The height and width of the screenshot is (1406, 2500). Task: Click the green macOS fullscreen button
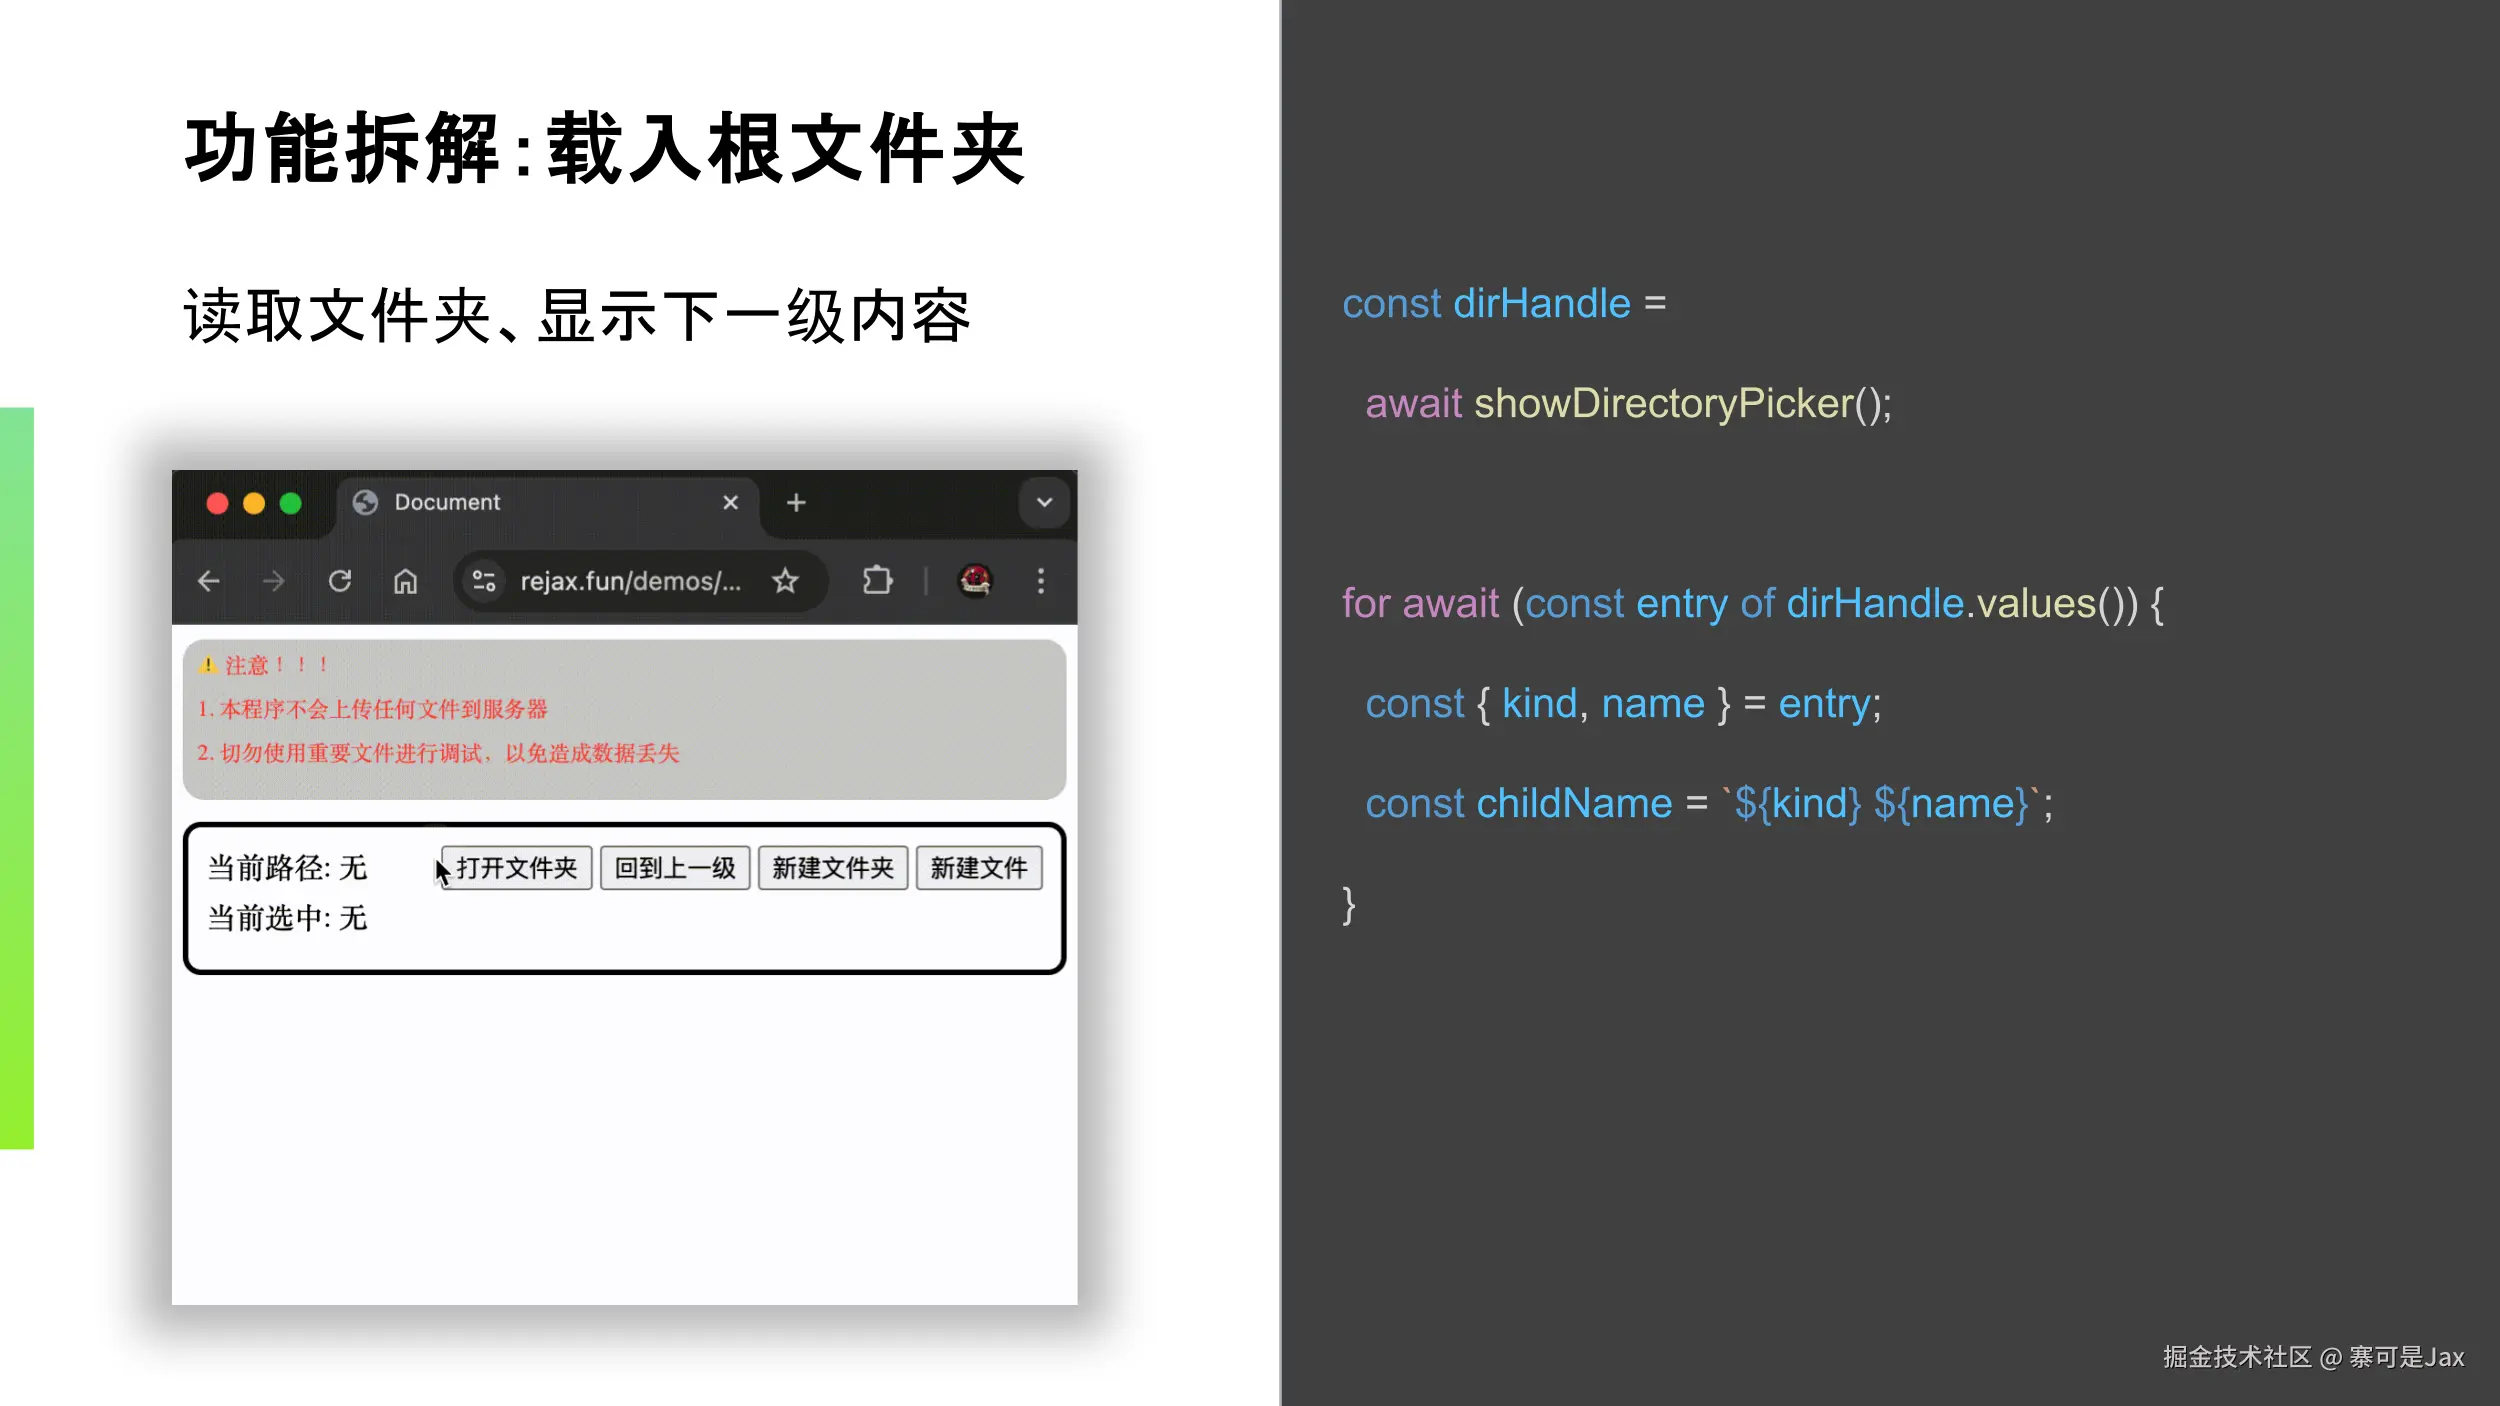tap(291, 503)
